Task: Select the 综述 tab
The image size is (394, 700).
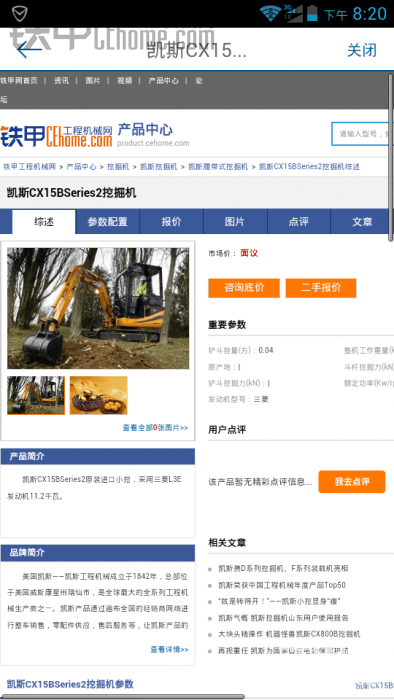Action: (44, 221)
